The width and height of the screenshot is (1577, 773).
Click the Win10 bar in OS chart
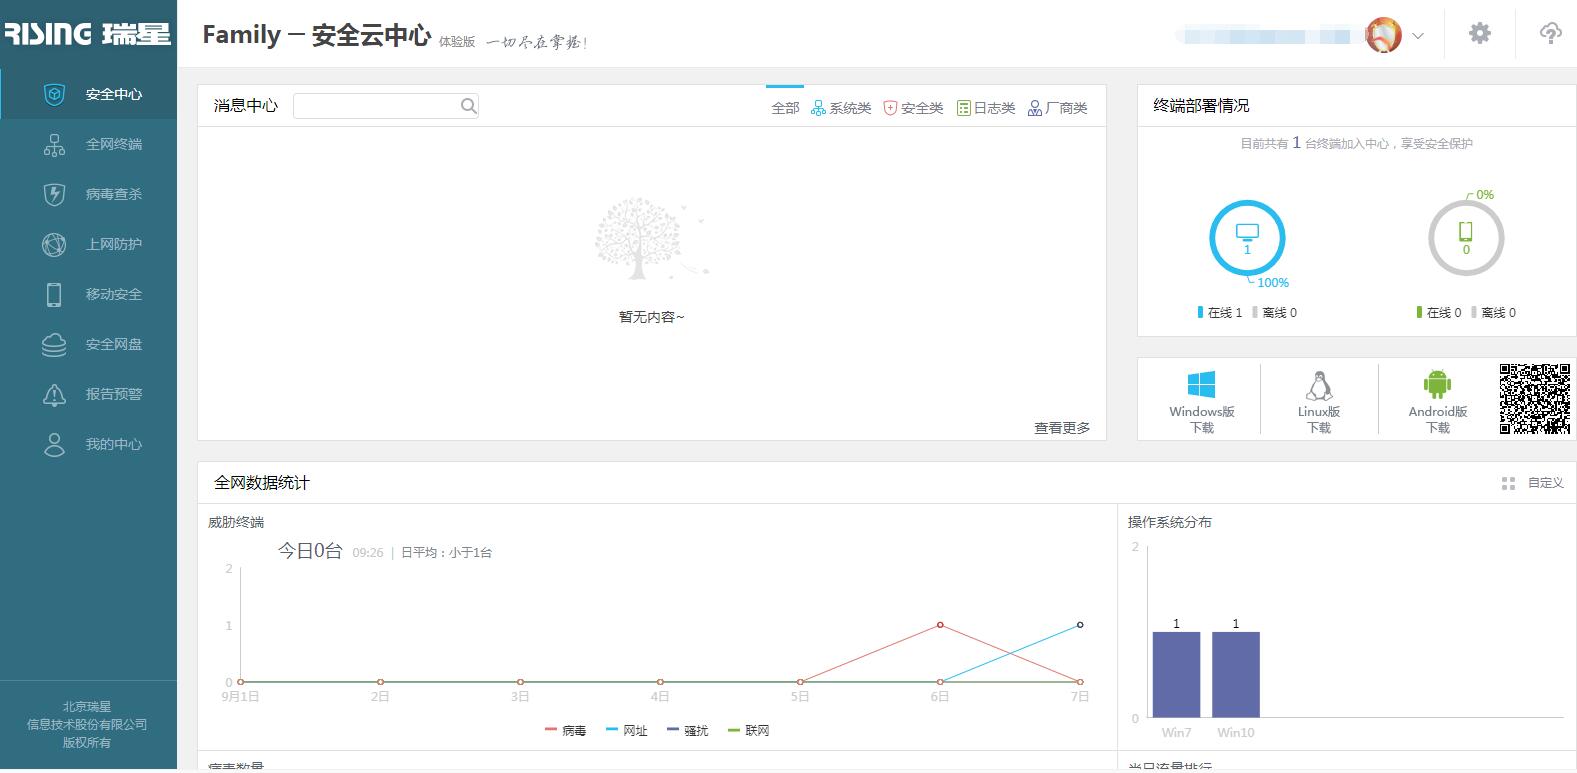1236,675
